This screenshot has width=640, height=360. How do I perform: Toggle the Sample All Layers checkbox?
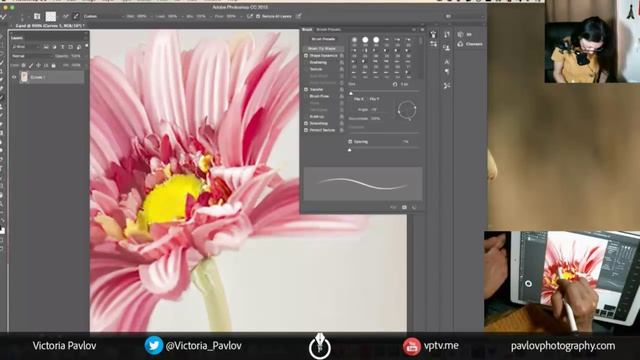(258, 16)
